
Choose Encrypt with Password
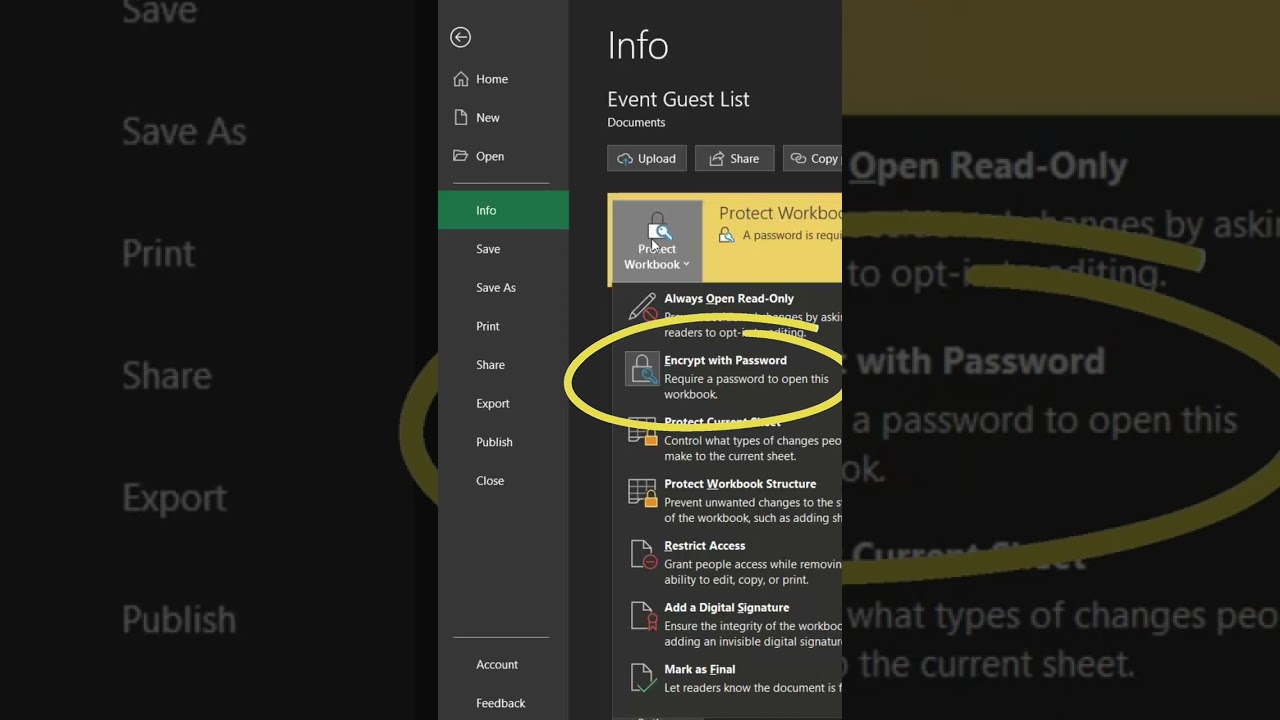coord(728,377)
